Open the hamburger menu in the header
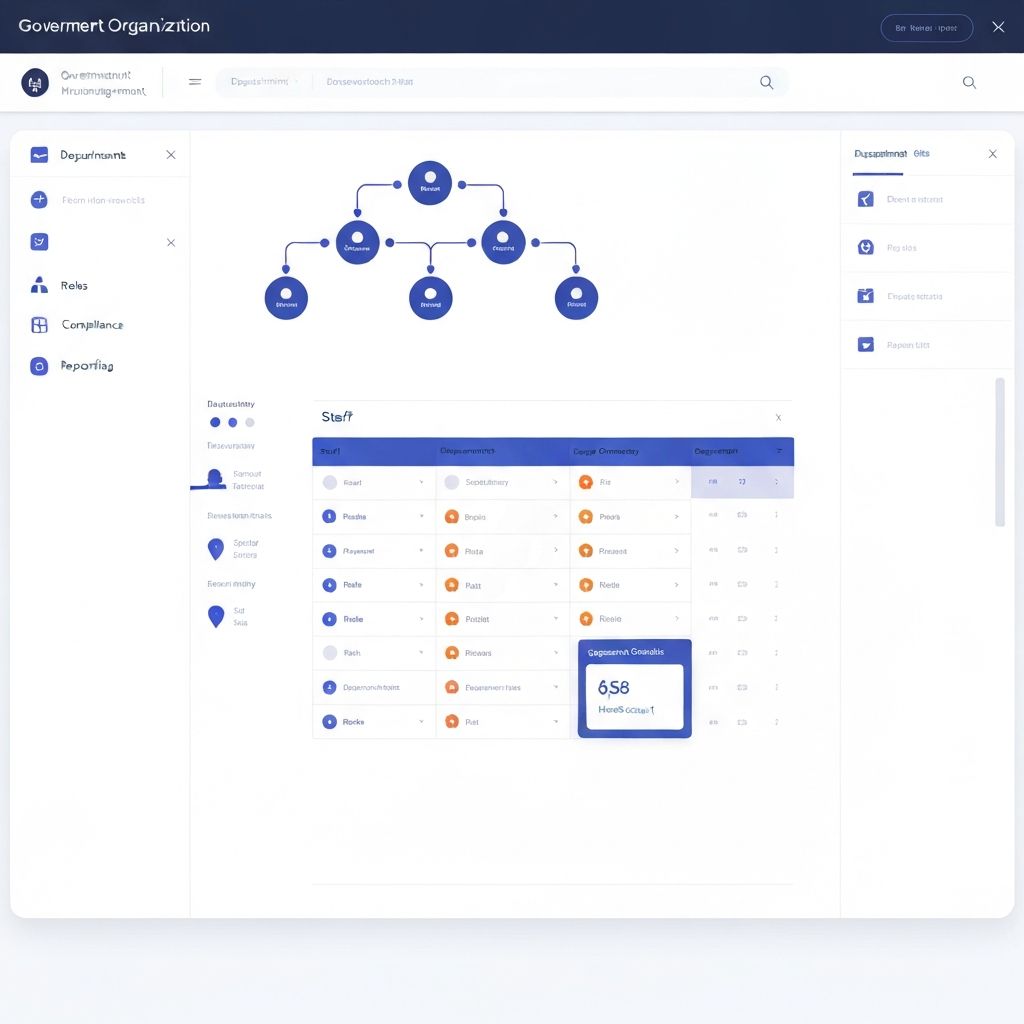The width and height of the screenshot is (1024, 1024). tap(195, 82)
